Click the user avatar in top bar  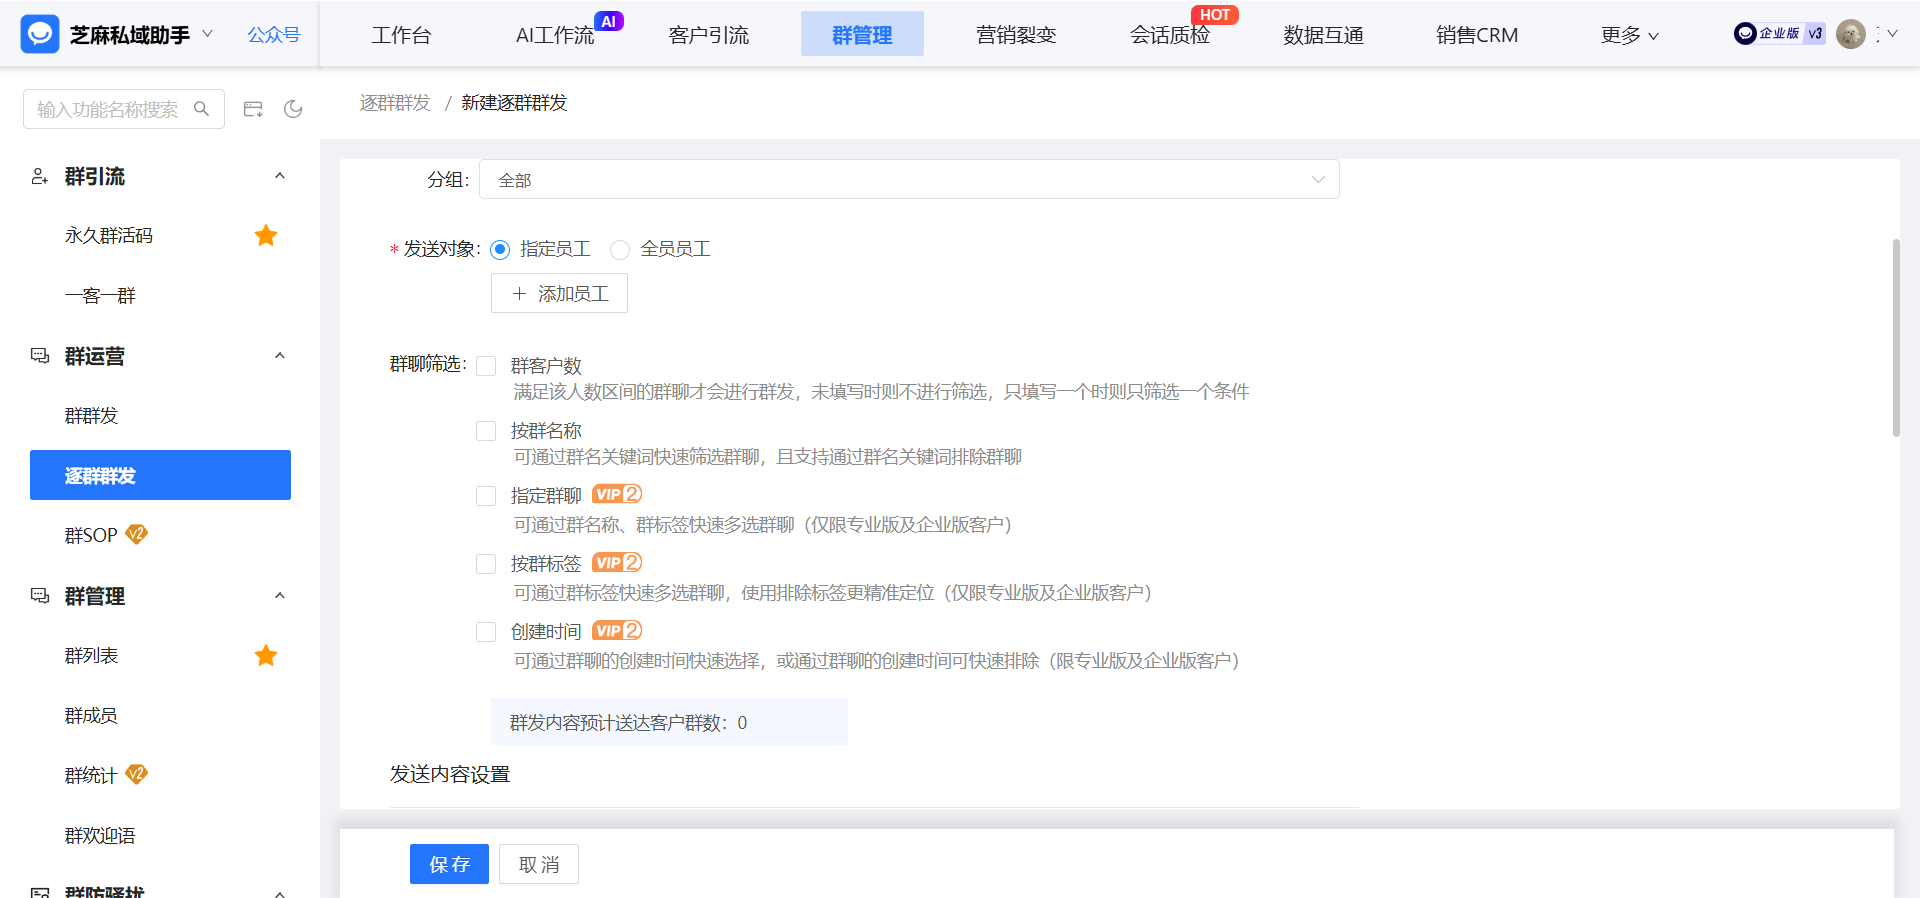click(x=1851, y=34)
